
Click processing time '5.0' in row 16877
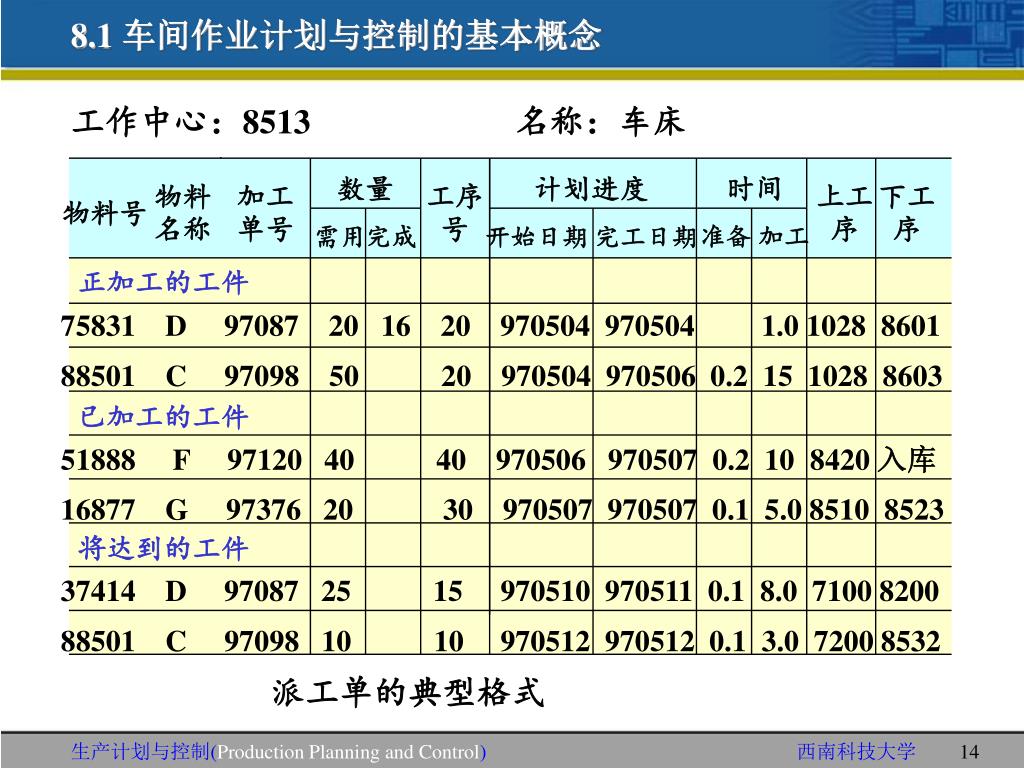pos(782,509)
